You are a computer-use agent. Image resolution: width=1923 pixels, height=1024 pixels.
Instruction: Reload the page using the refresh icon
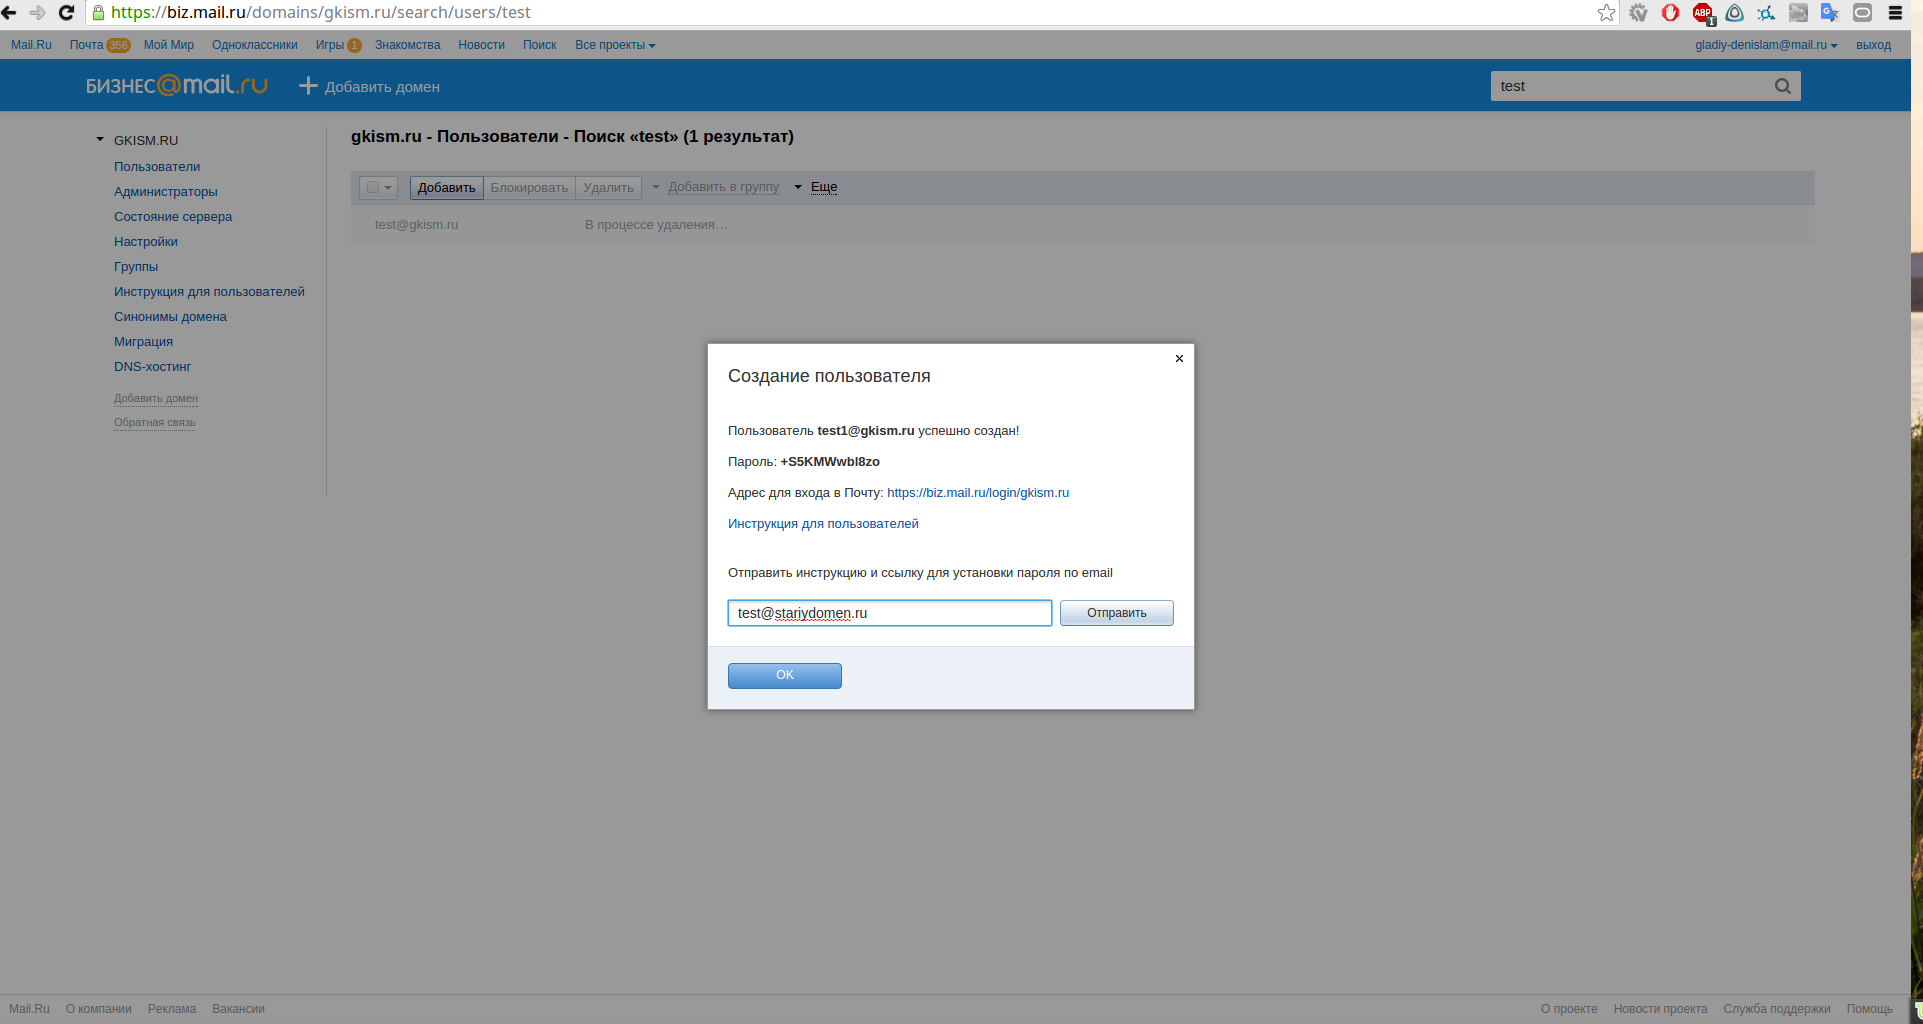pyautogui.click(x=67, y=13)
